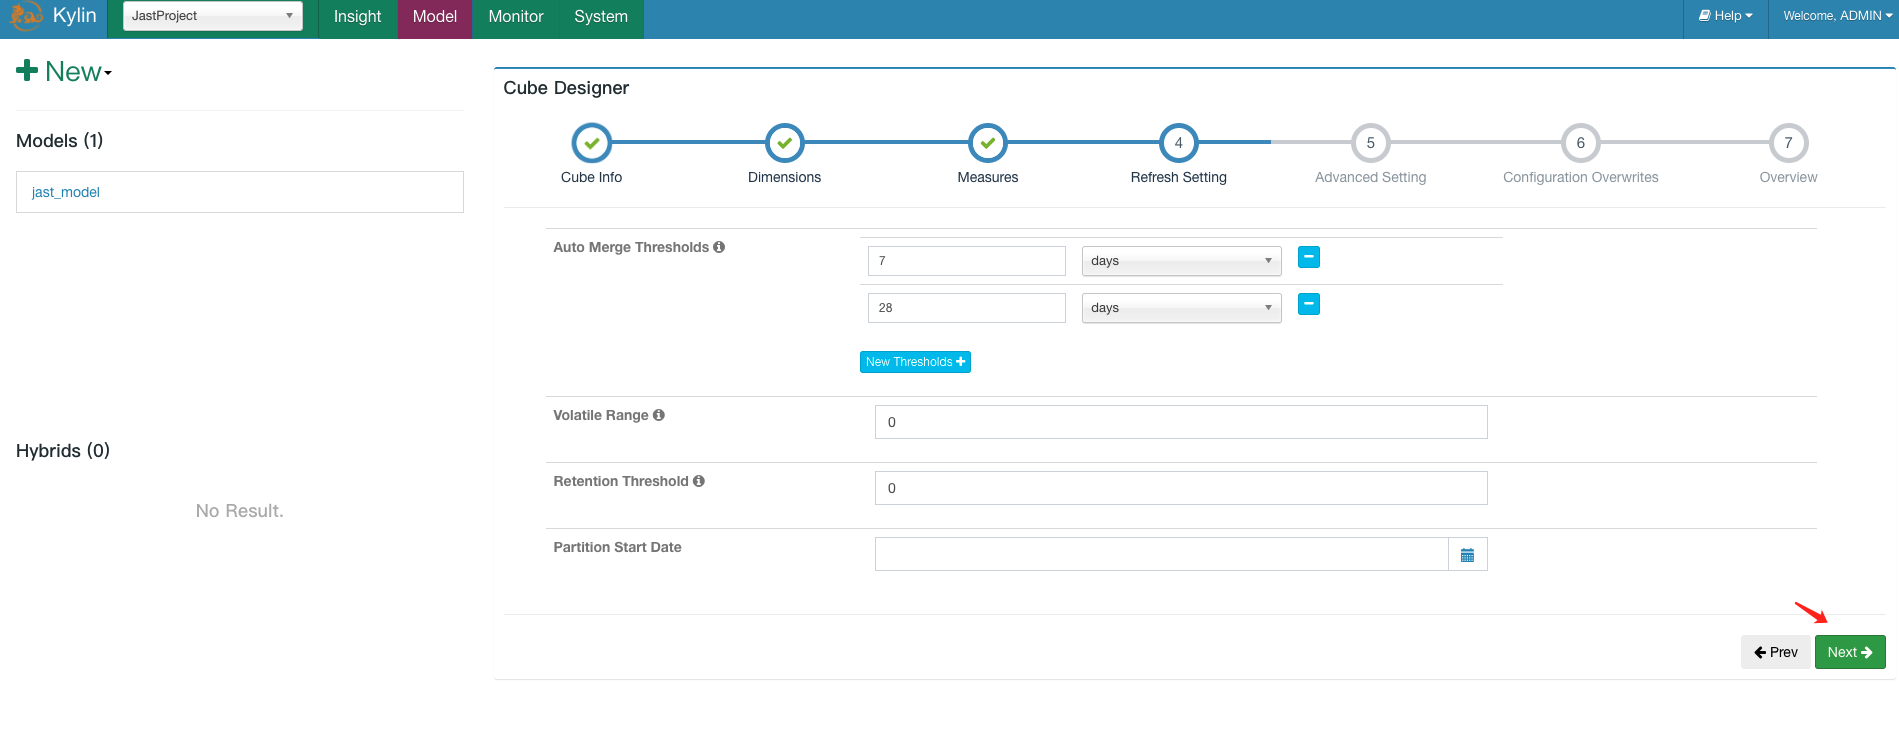Screen dimensions: 1899x730
Task: Open the days unit dropdown for threshold 28
Action: point(1182,308)
